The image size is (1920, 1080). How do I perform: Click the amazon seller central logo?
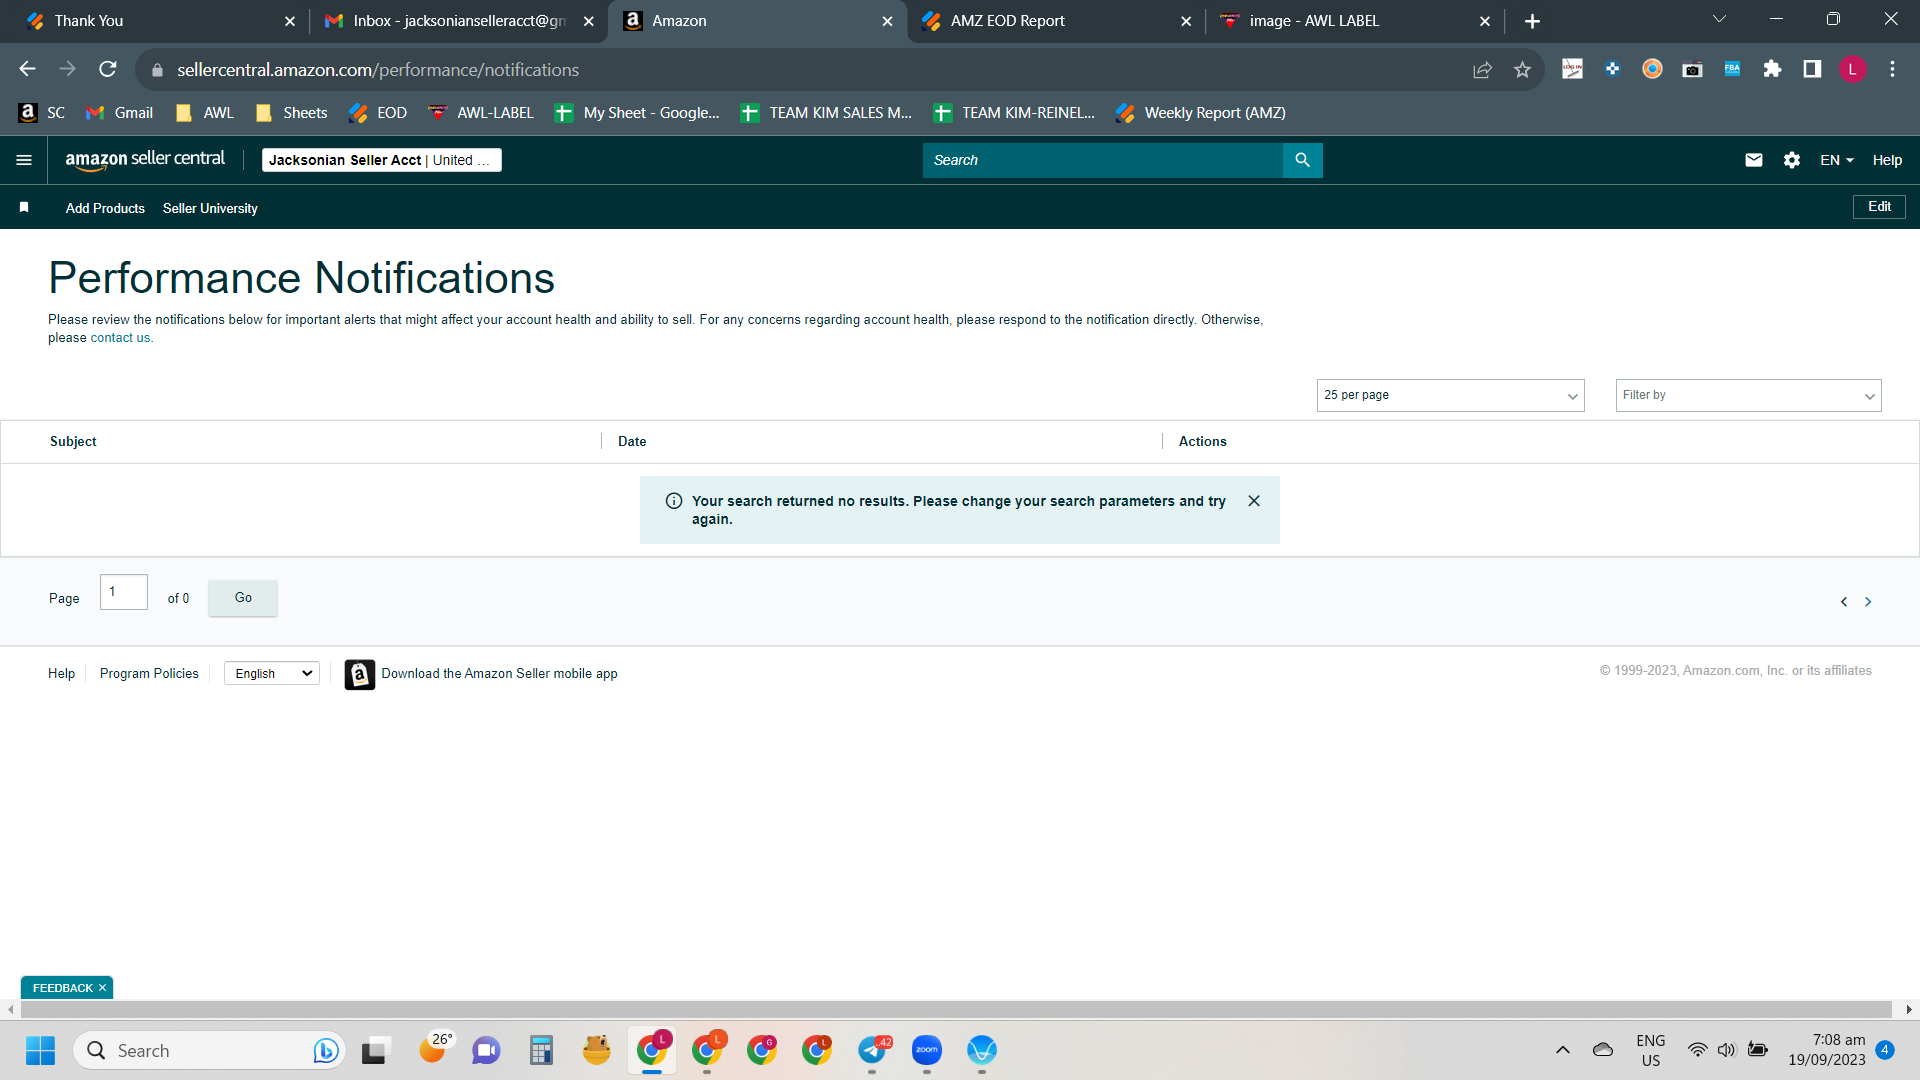click(x=145, y=159)
